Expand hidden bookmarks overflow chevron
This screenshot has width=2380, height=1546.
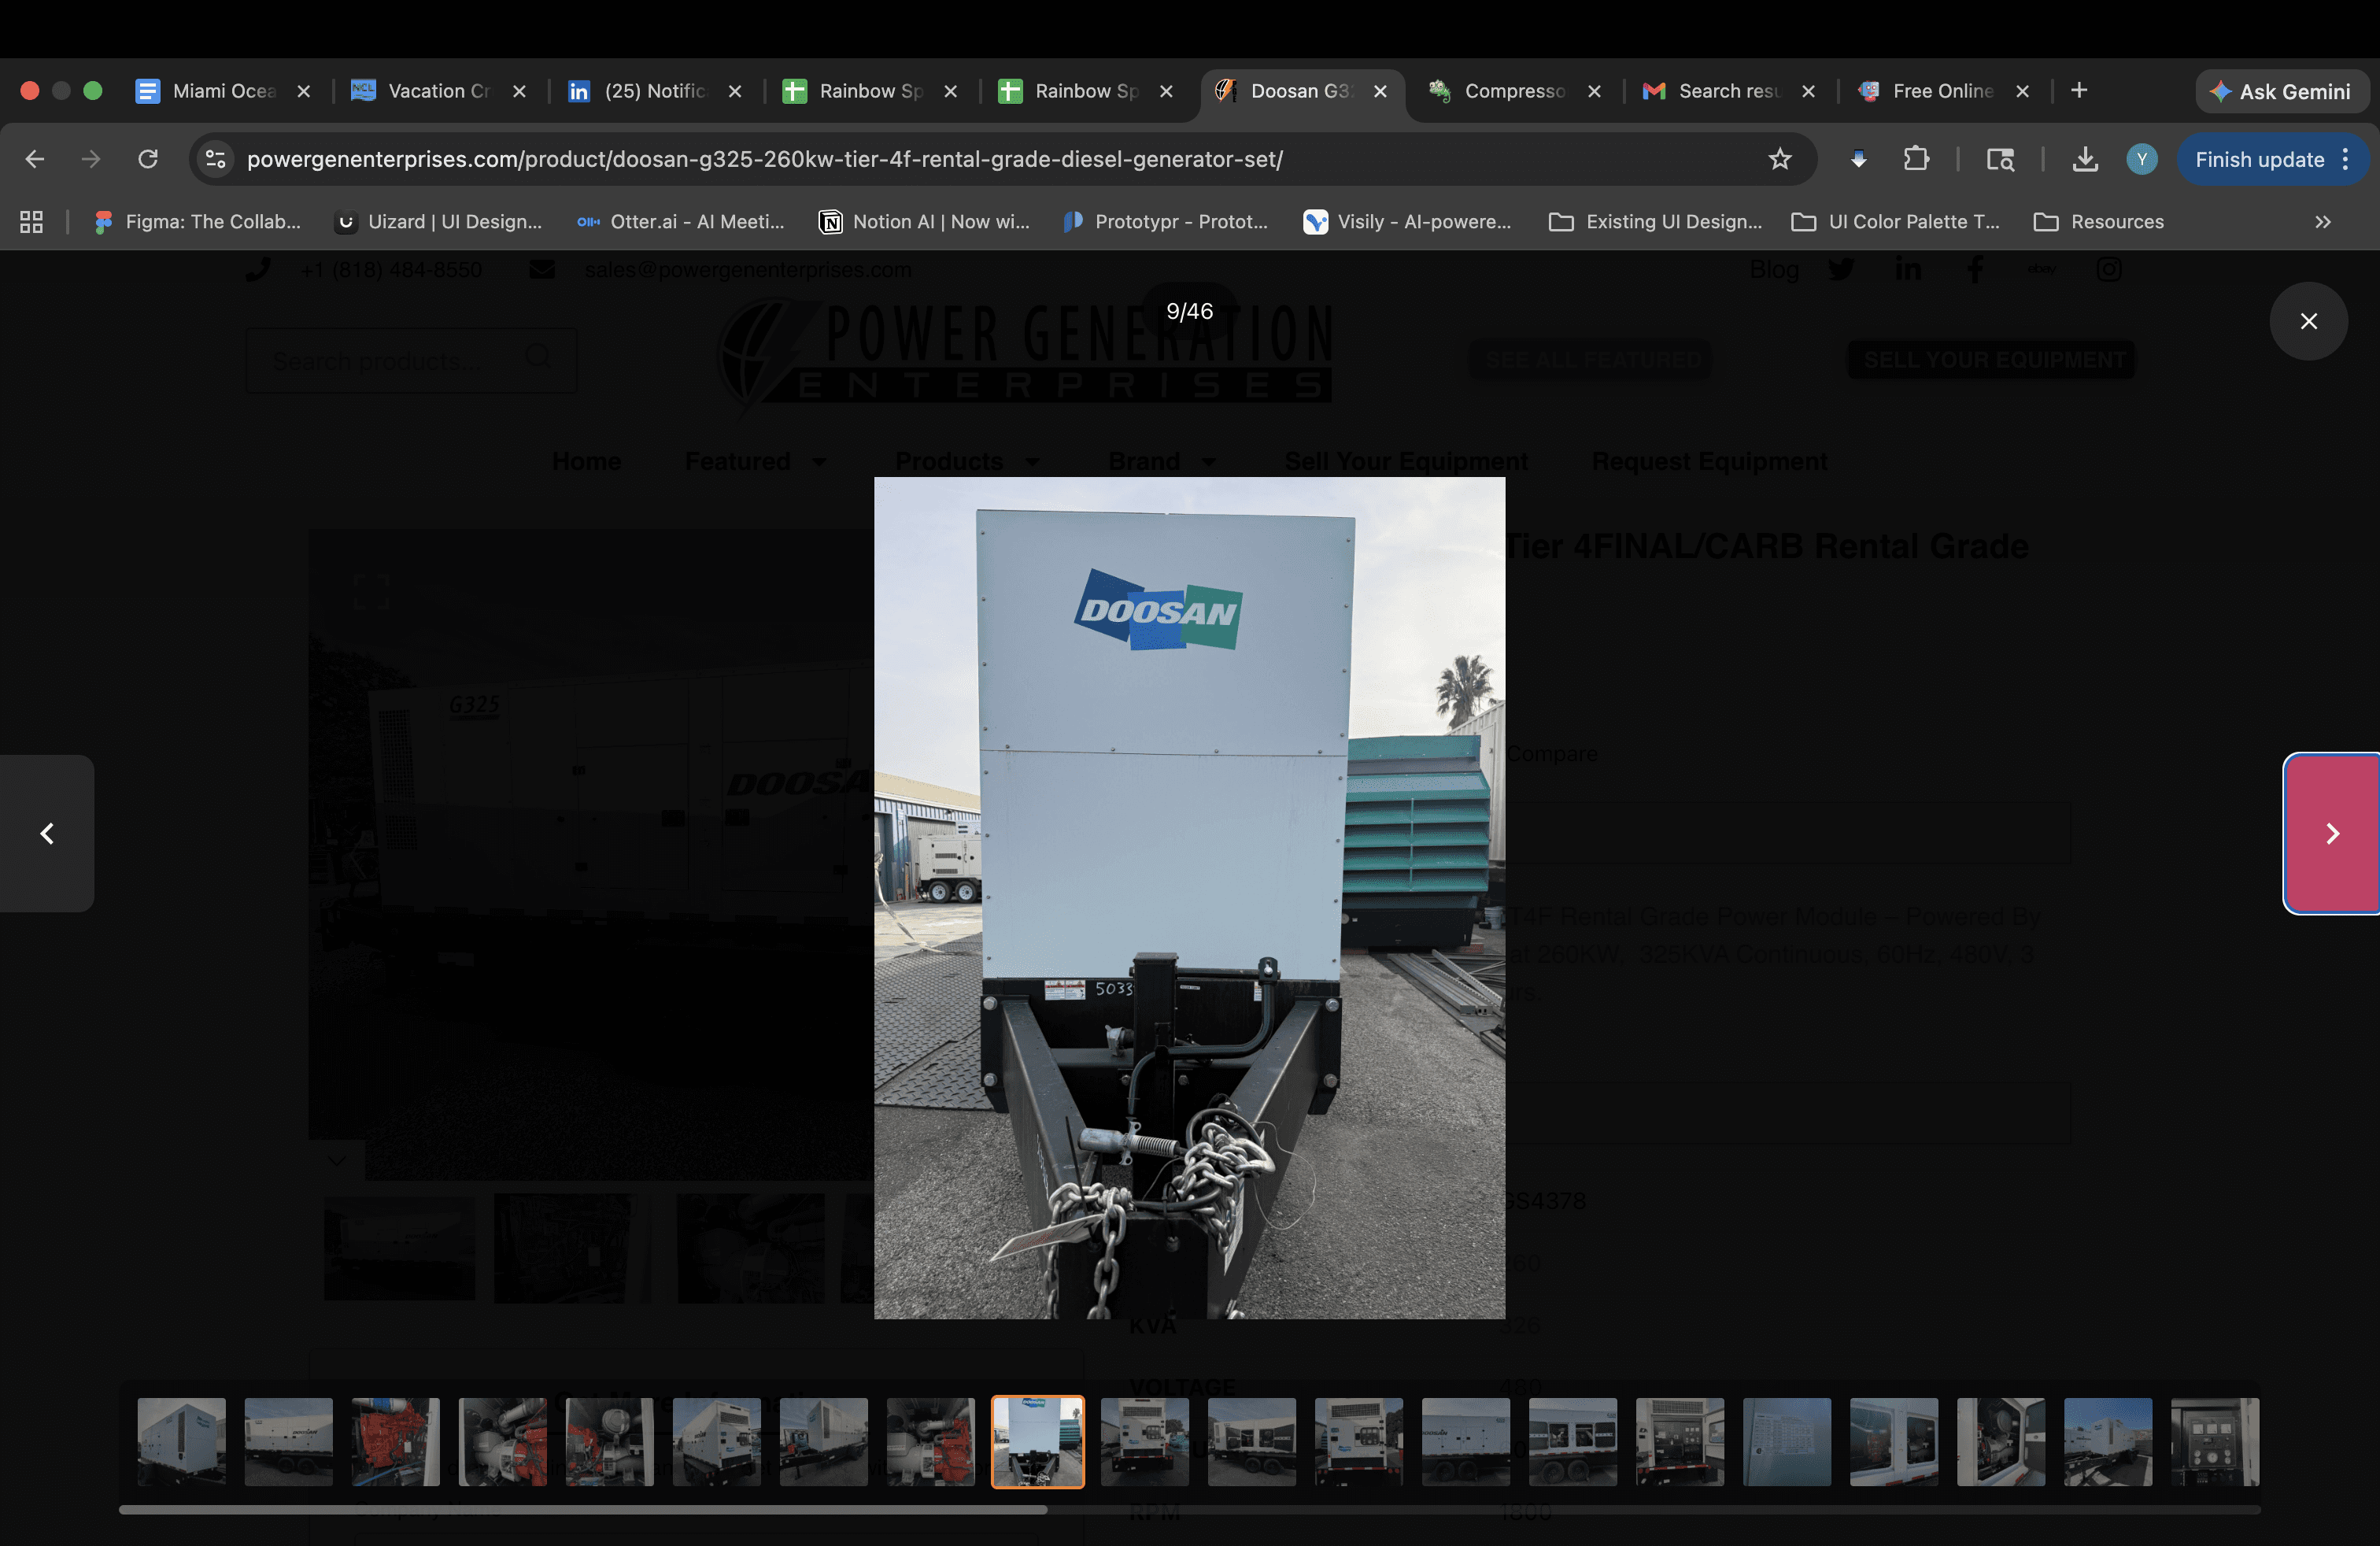(2322, 222)
